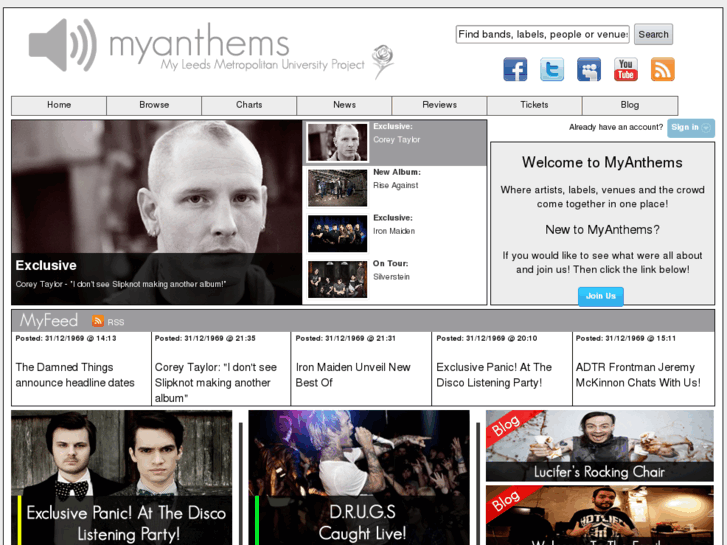
Task: Open the Reviews menu item
Action: (x=440, y=105)
